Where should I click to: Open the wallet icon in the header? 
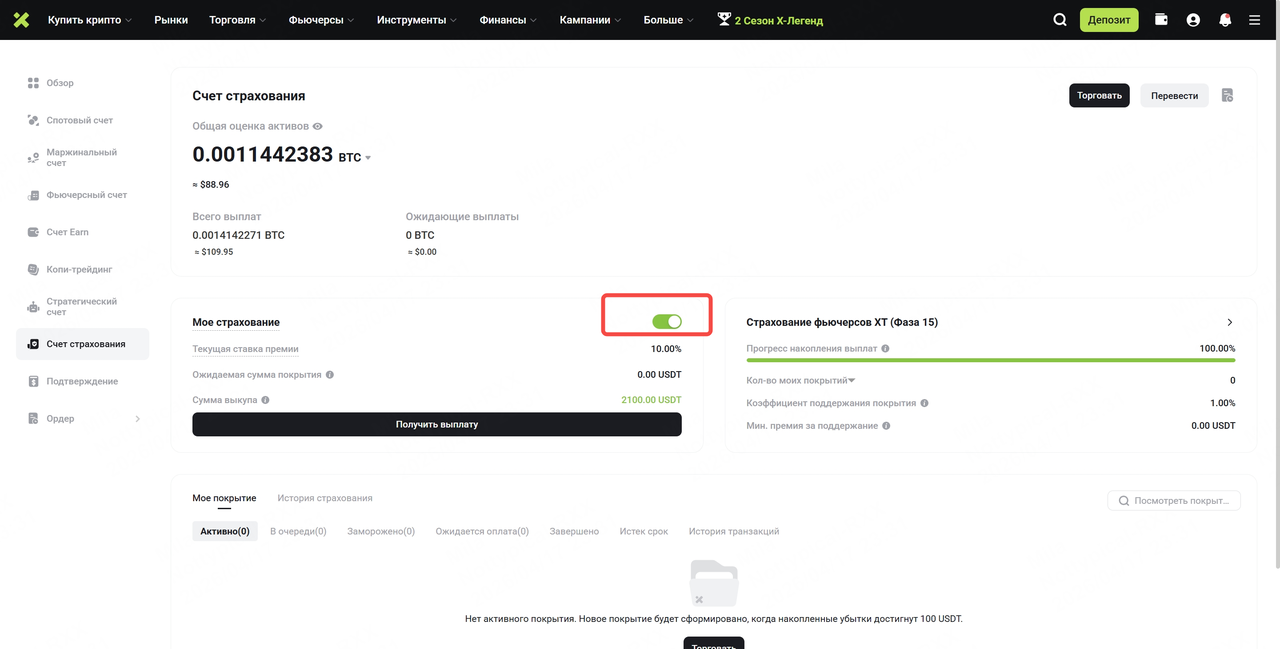(1161, 20)
